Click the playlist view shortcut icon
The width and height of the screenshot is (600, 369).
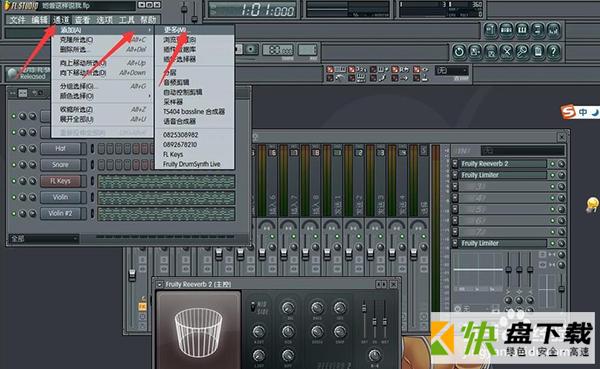point(491,30)
